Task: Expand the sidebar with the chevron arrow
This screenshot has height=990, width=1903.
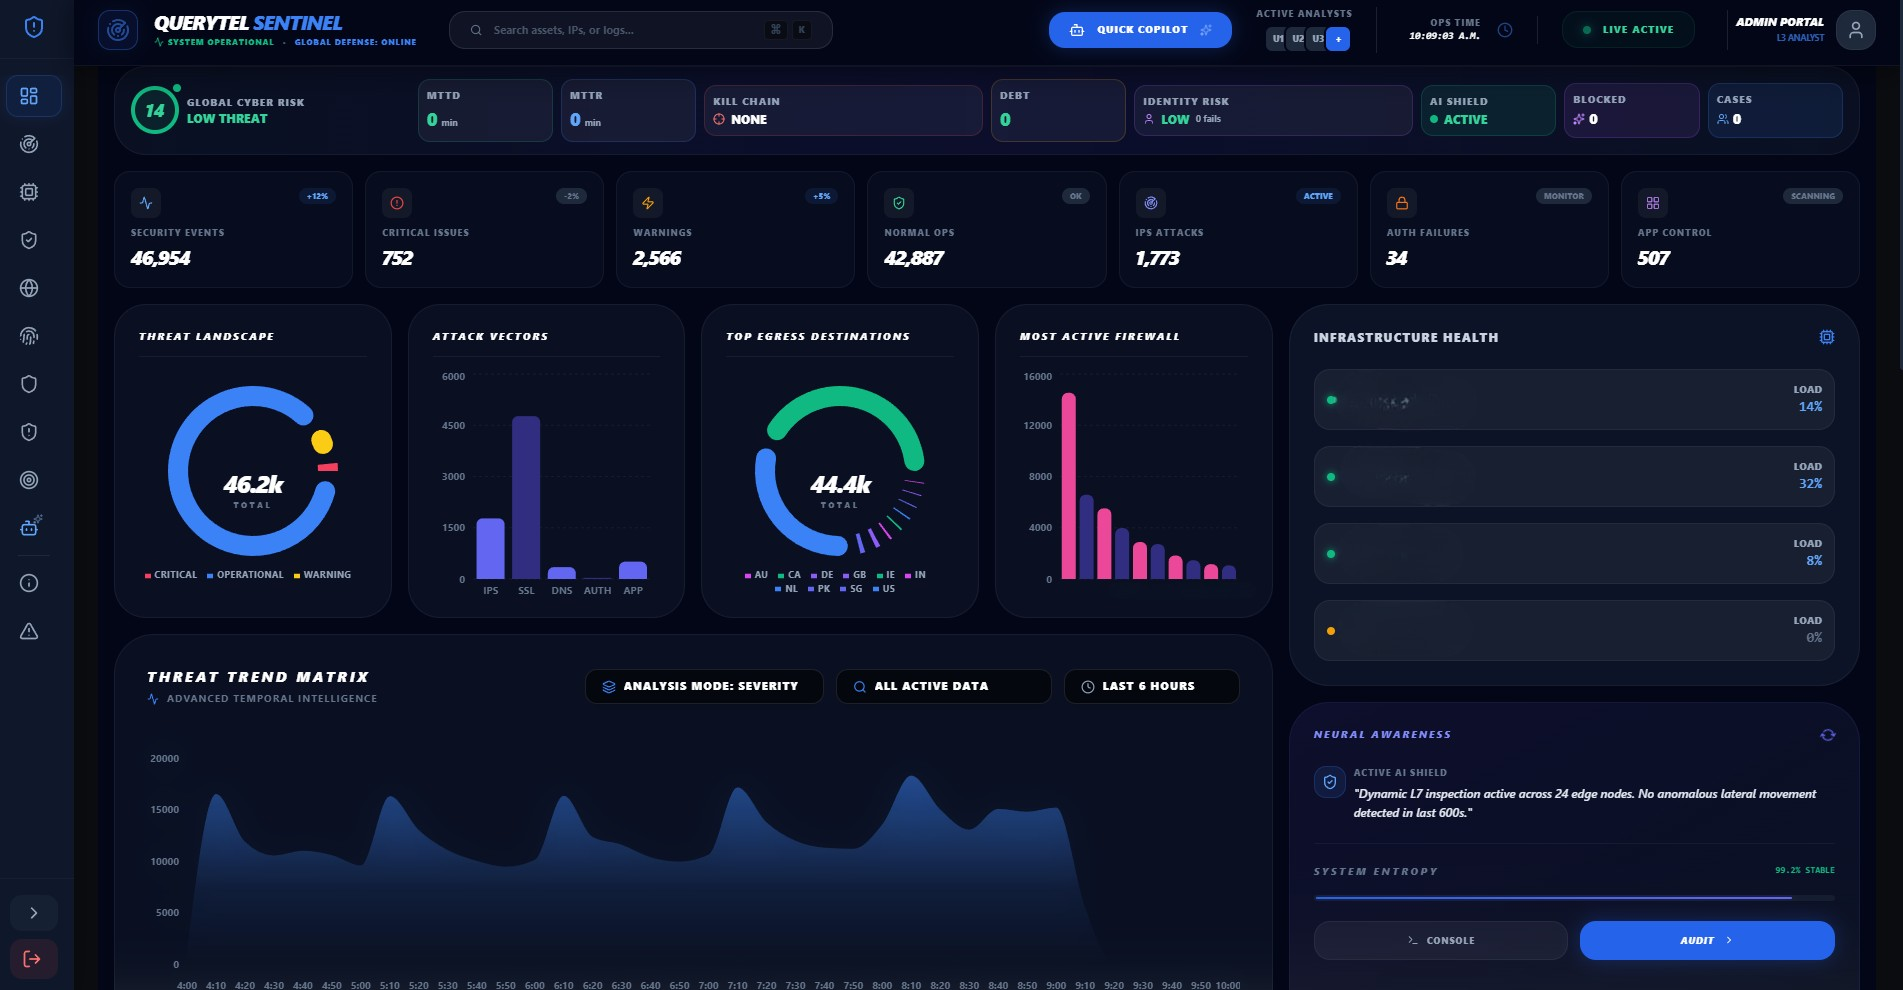Action: (x=33, y=913)
